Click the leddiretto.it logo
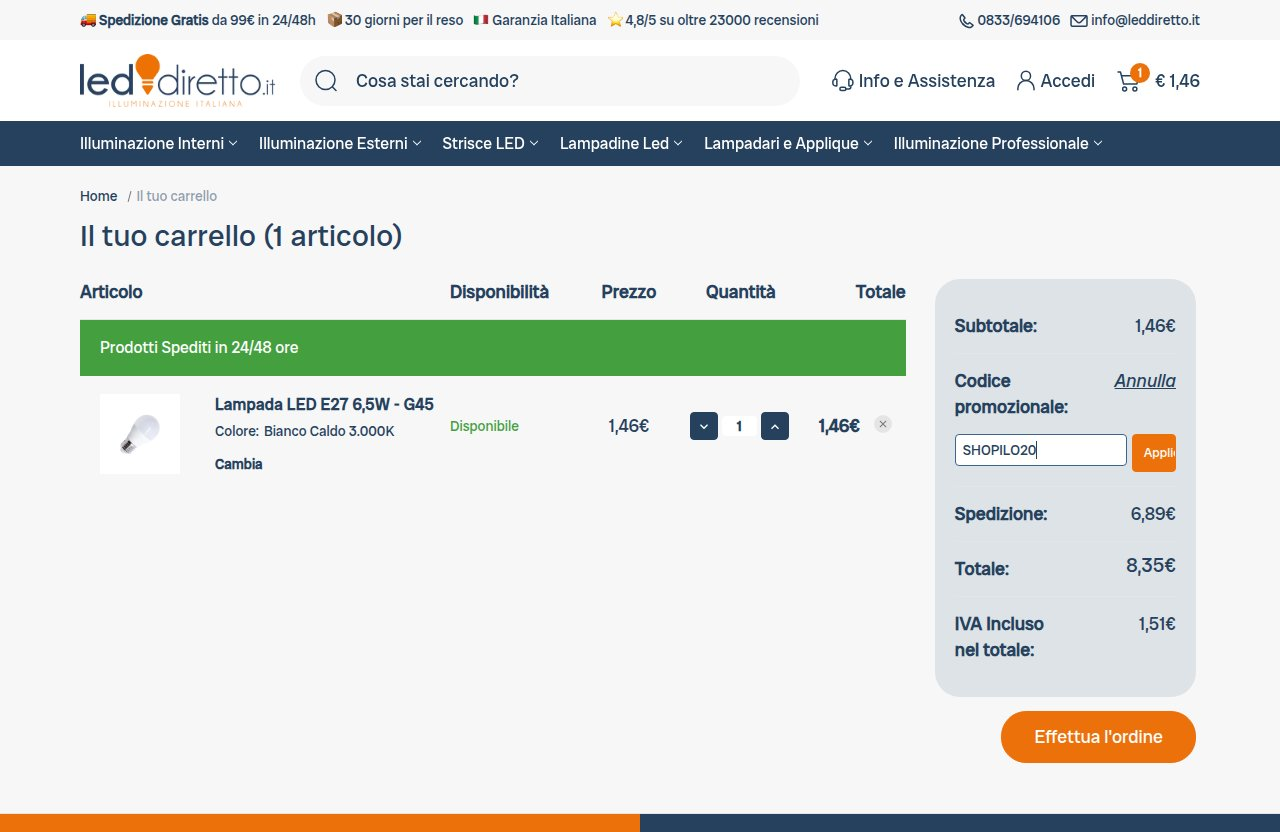This screenshot has width=1280, height=832. coord(177,81)
